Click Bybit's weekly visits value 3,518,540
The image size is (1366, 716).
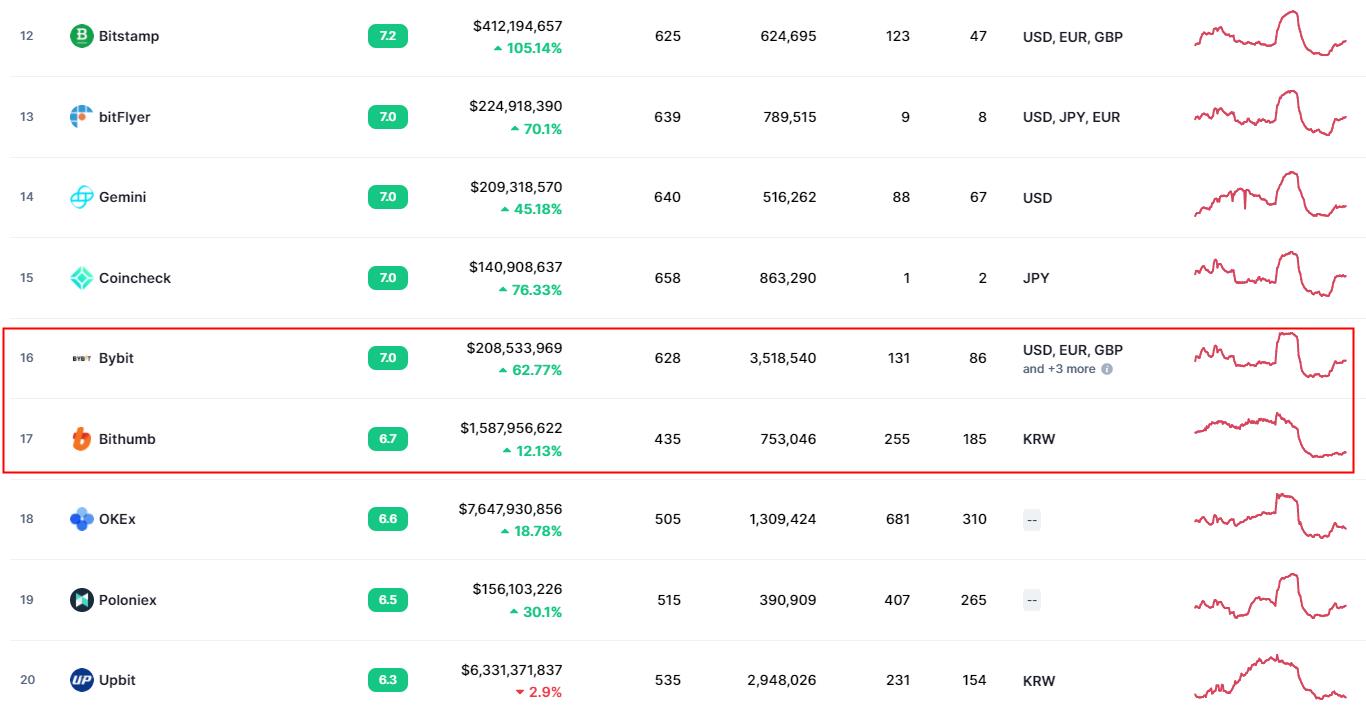click(x=783, y=358)
